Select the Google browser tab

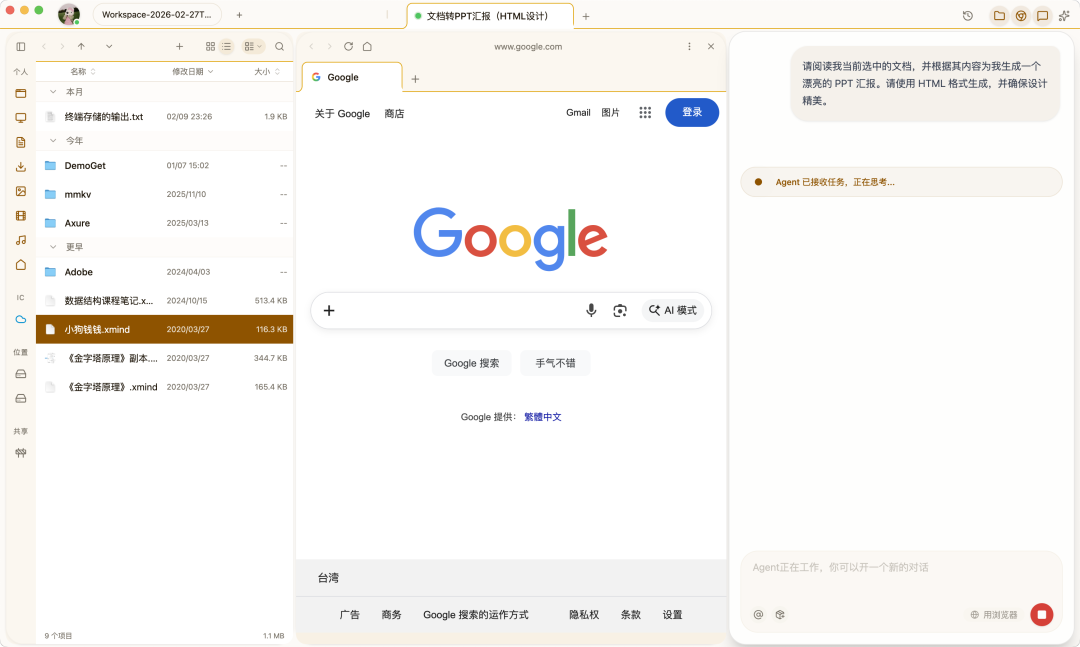(x=352, y=77)
